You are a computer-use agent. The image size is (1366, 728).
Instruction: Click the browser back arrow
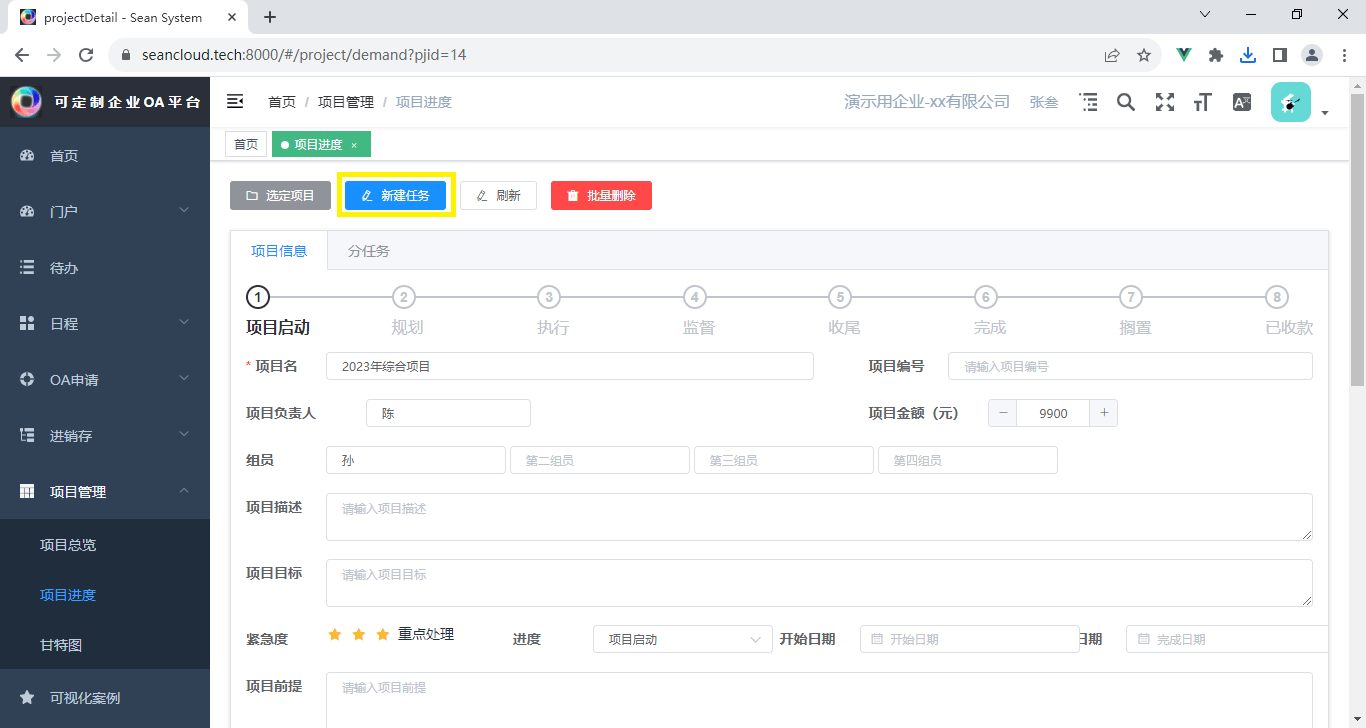(22, 55)
